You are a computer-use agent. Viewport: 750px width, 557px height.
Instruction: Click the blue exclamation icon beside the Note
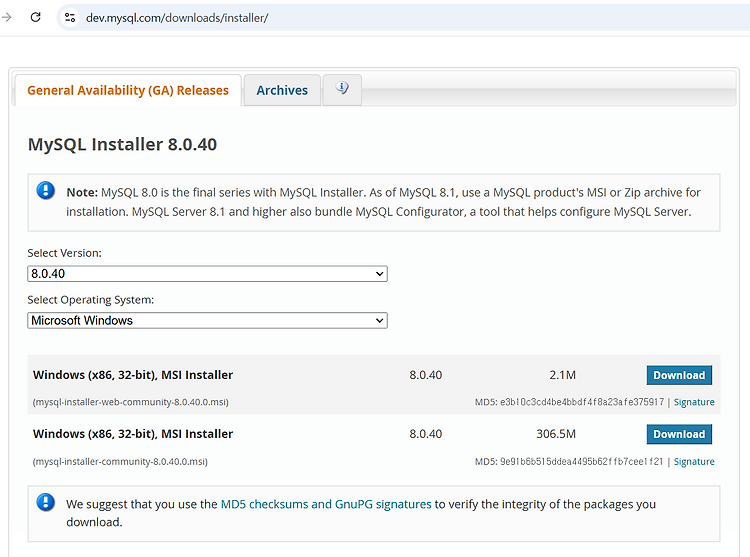[46, 191]
